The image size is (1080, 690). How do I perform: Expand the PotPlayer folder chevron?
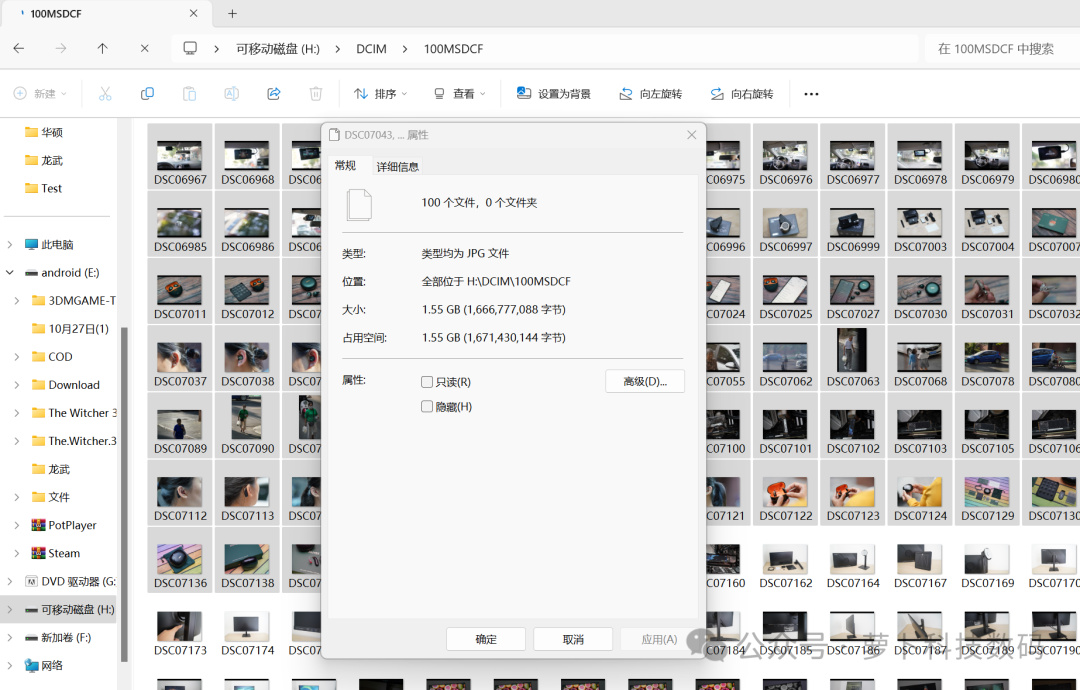pos(17,525)
